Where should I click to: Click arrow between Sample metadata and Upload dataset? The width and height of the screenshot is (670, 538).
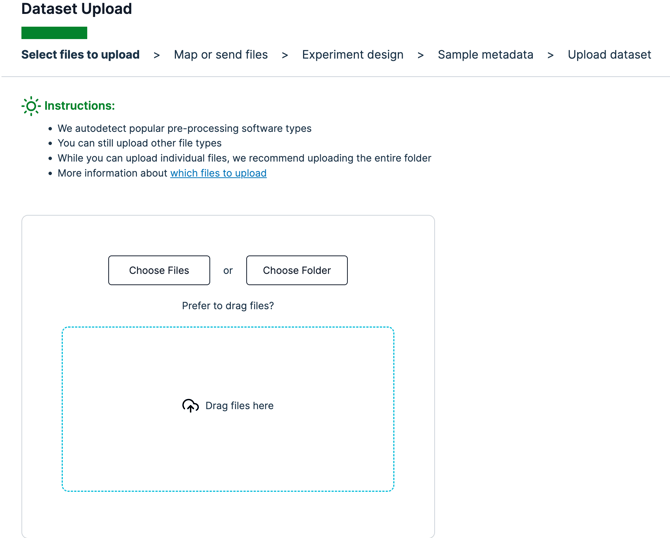(x=551, y=55)
